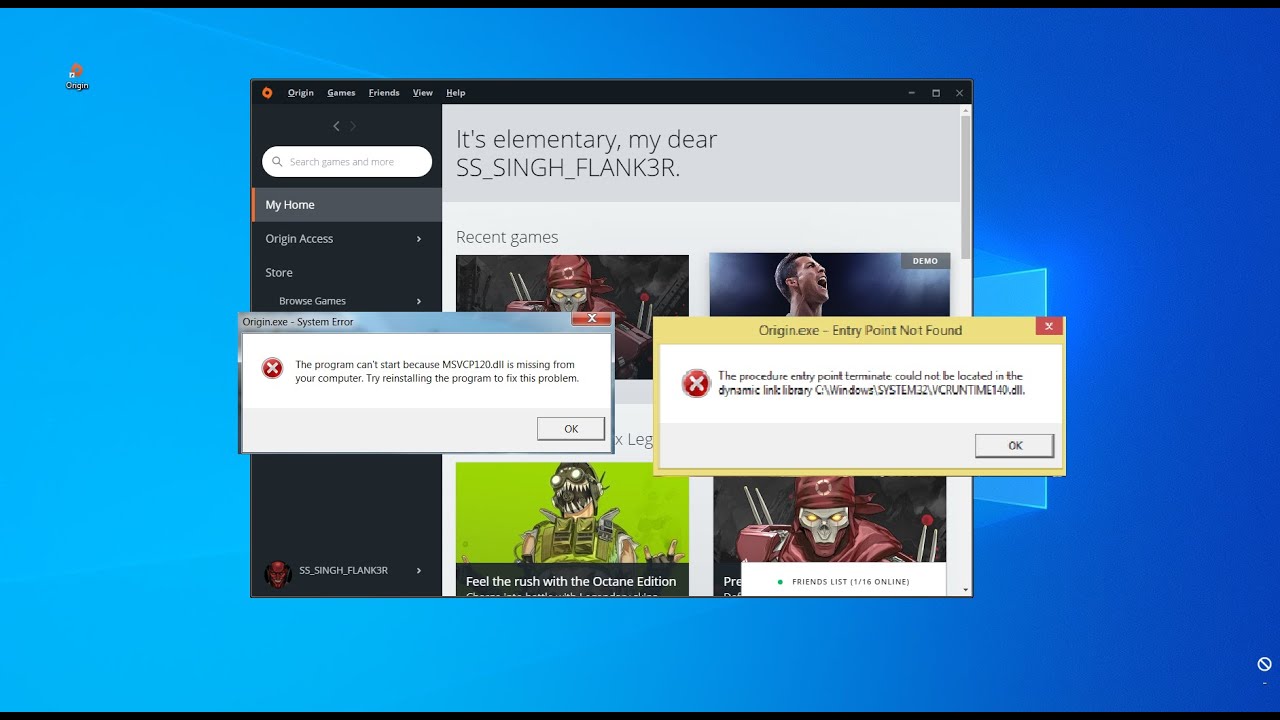Expand the Browse Games chevron

click(x=419, y=301)
